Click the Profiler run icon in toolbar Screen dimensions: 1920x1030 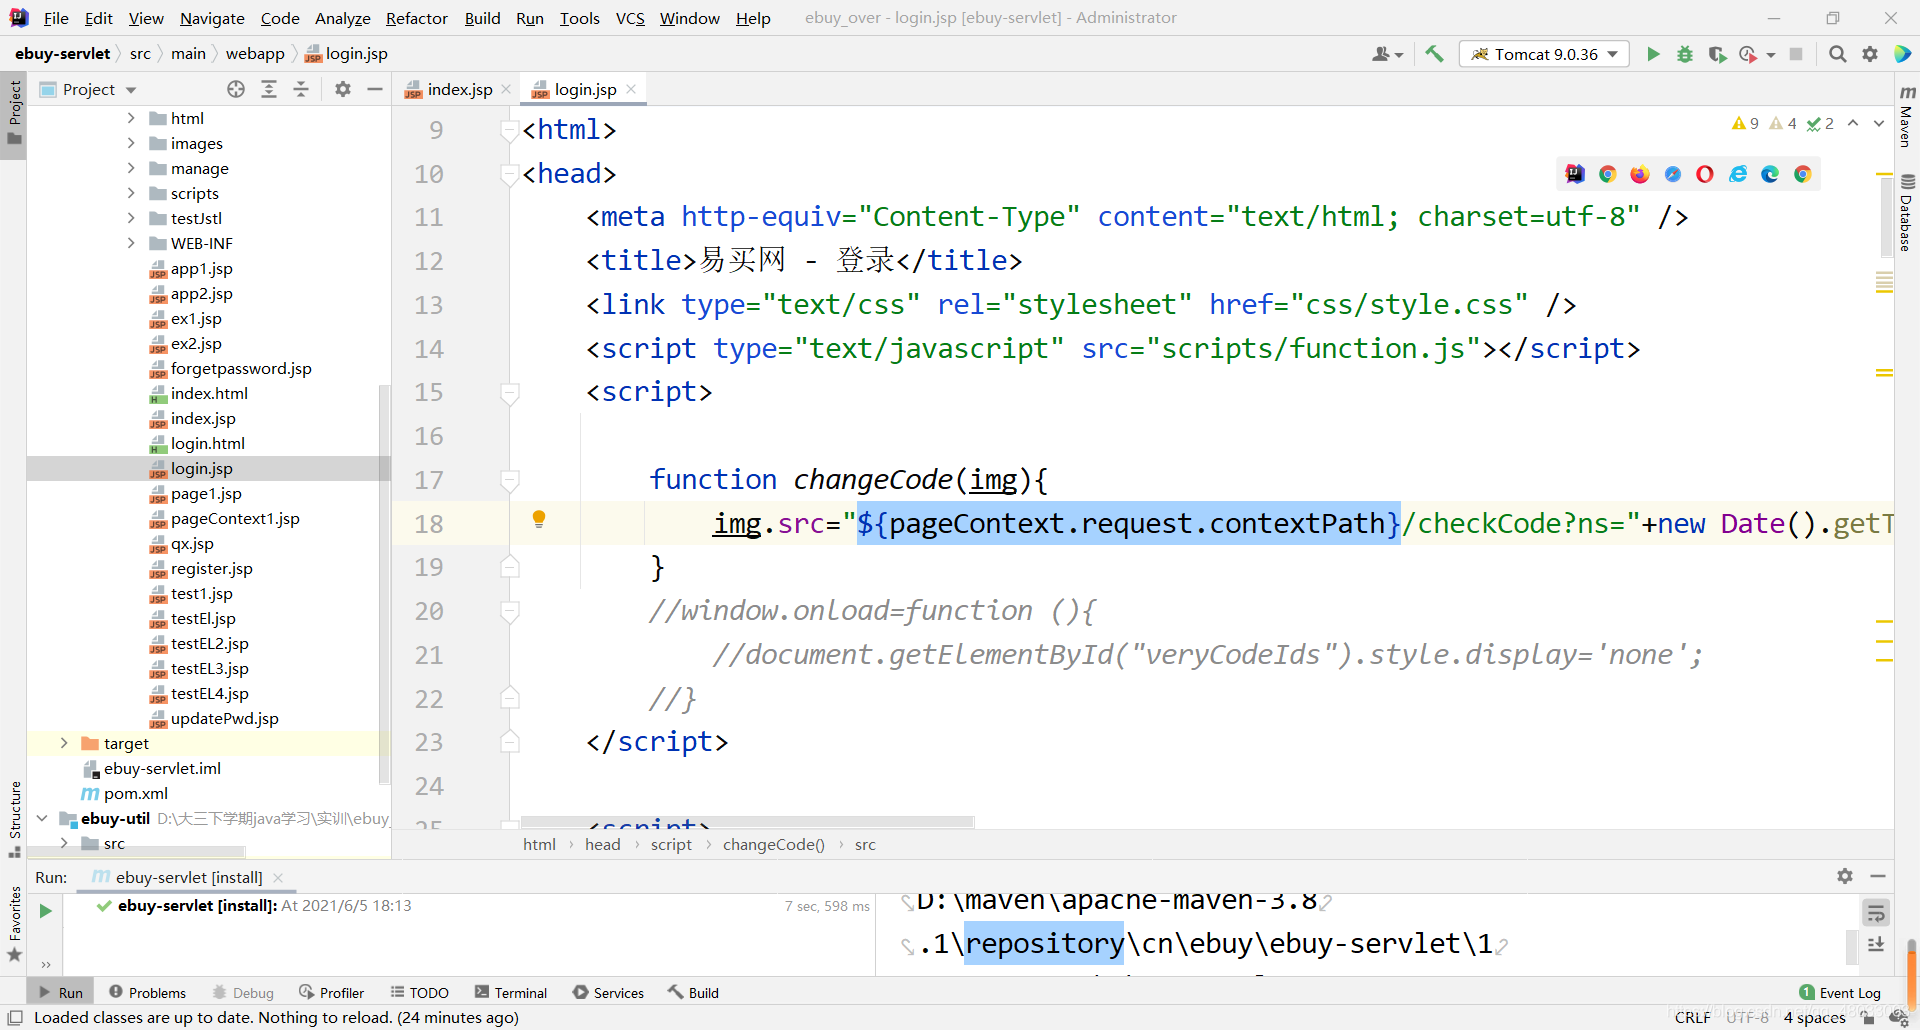(1748, 54)
